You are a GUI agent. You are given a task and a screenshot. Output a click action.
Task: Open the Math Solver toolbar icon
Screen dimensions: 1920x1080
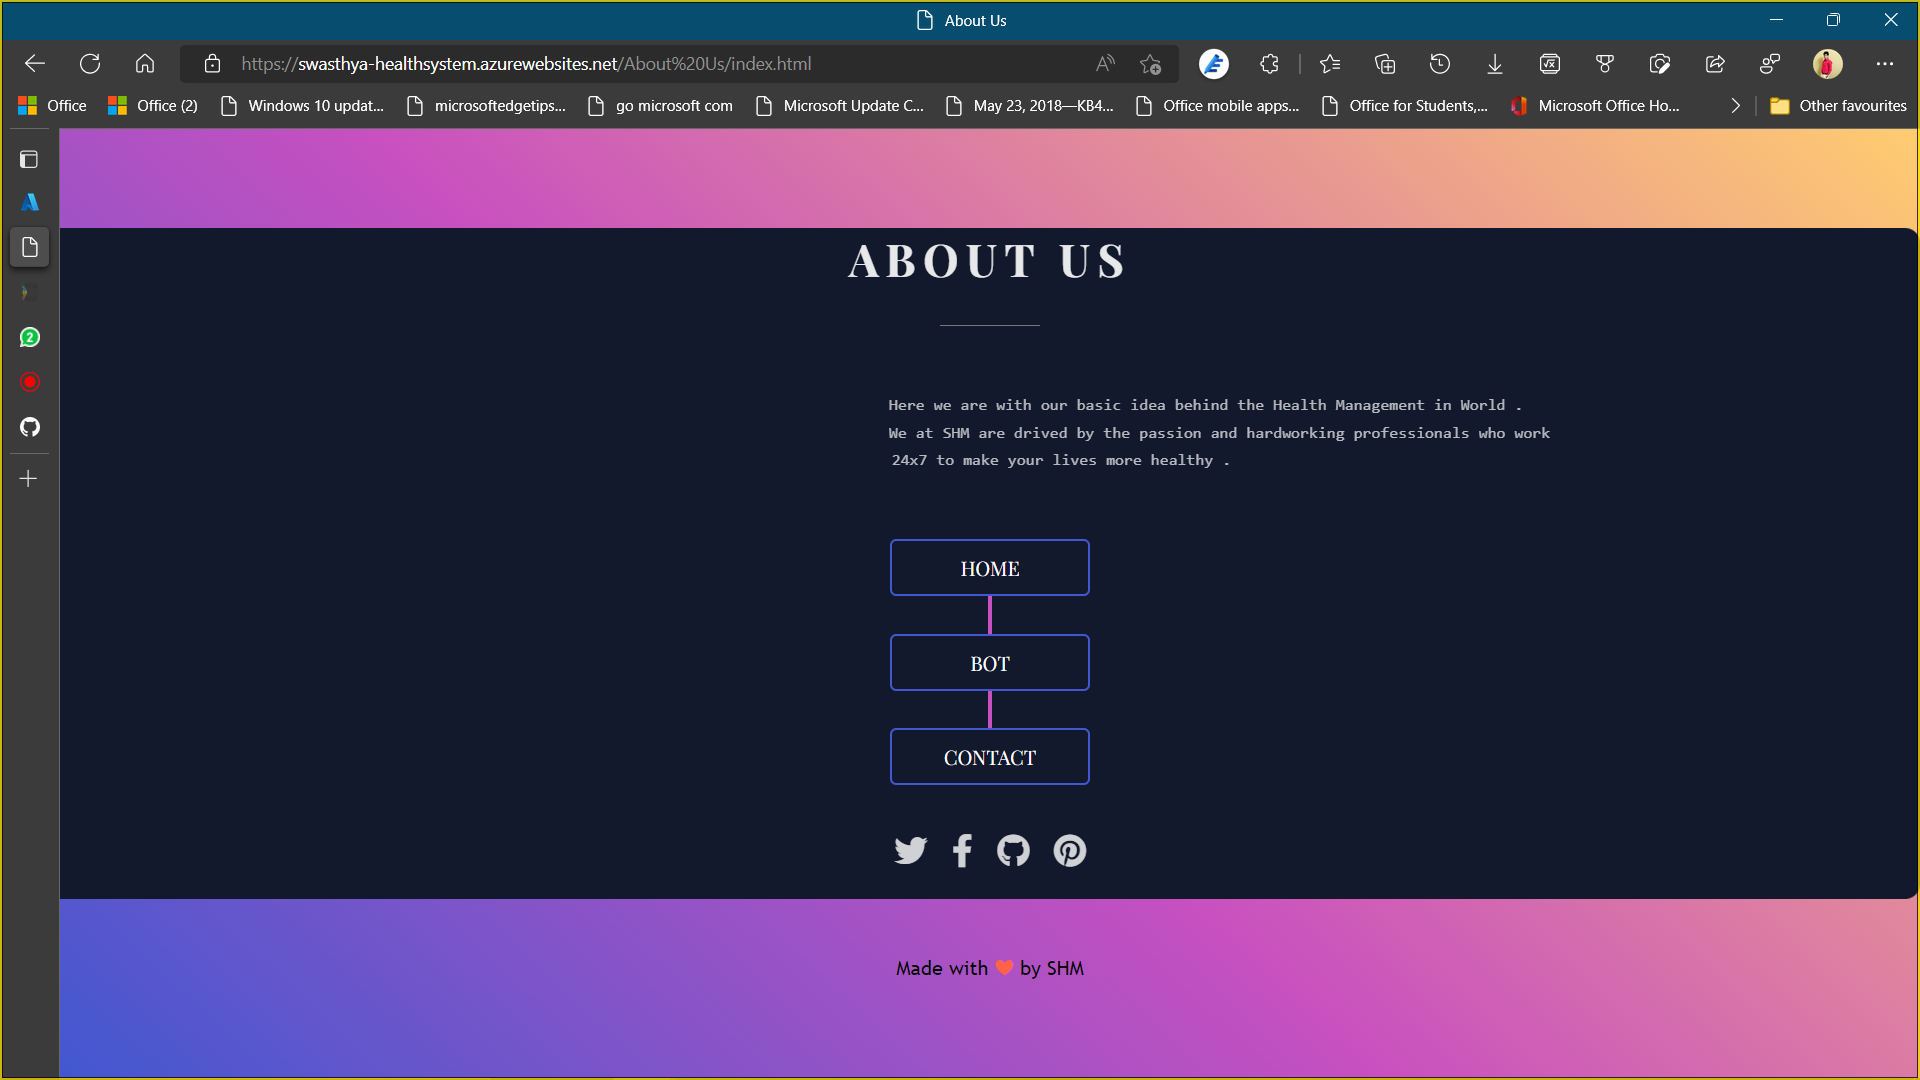[1550, 64]
